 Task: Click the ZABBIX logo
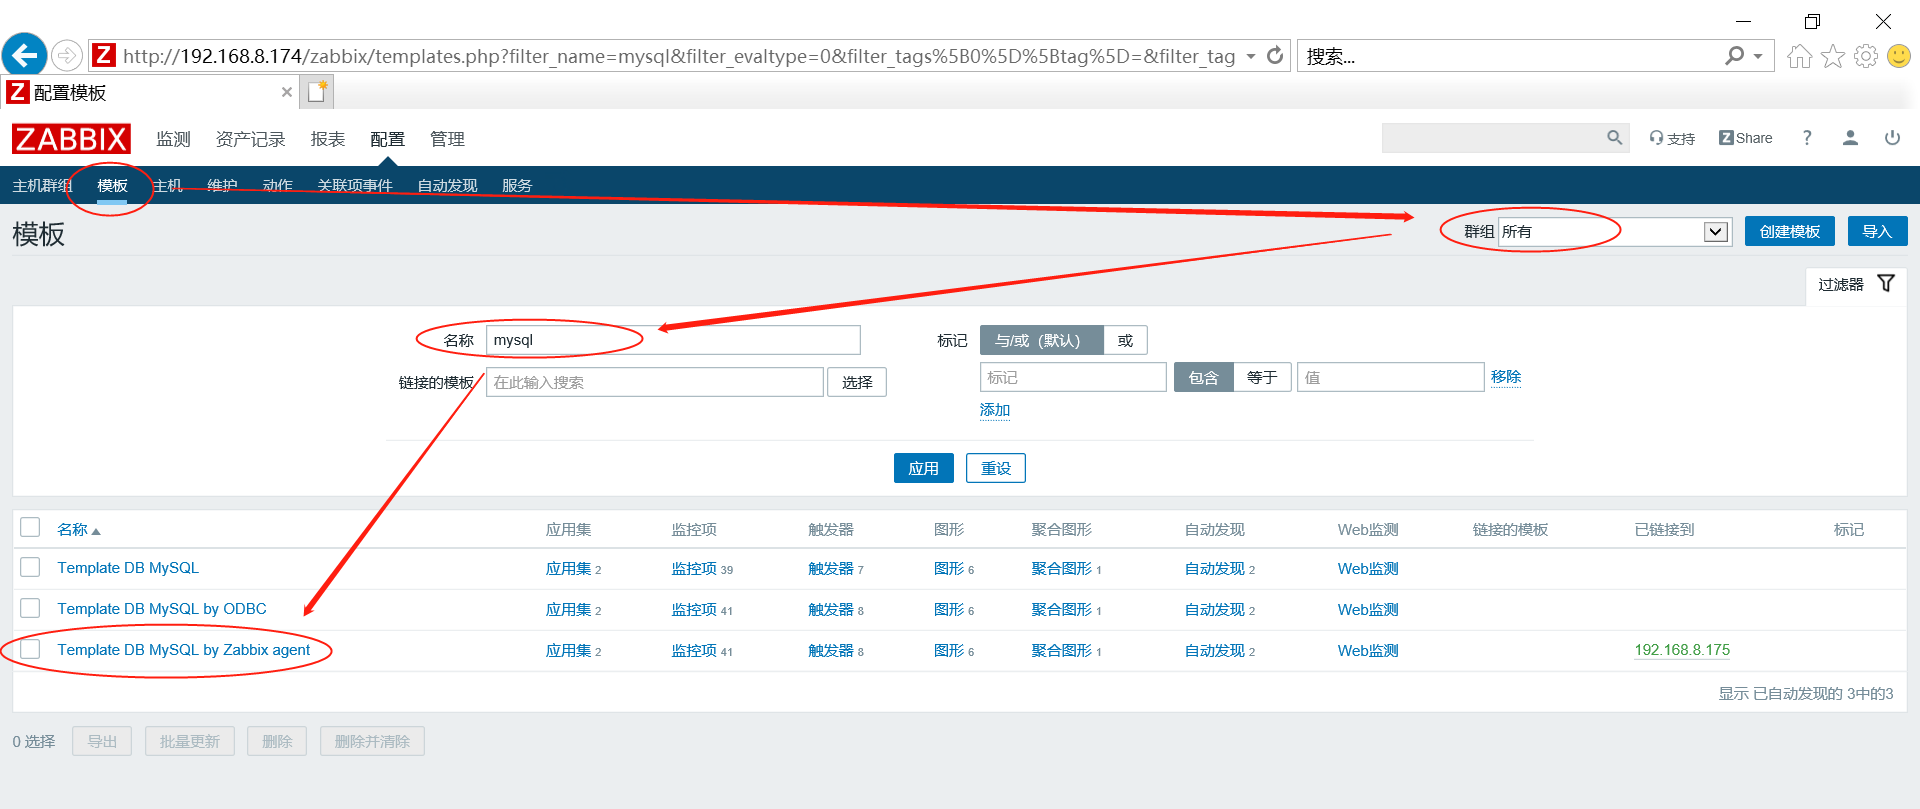(x=71, y=139)
